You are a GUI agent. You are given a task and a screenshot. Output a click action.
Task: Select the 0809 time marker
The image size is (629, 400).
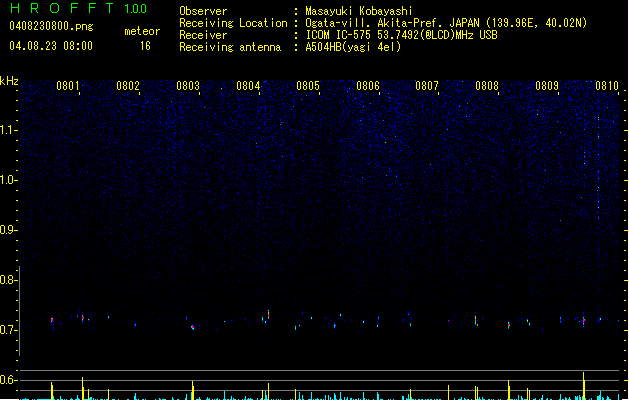point(547,86)
